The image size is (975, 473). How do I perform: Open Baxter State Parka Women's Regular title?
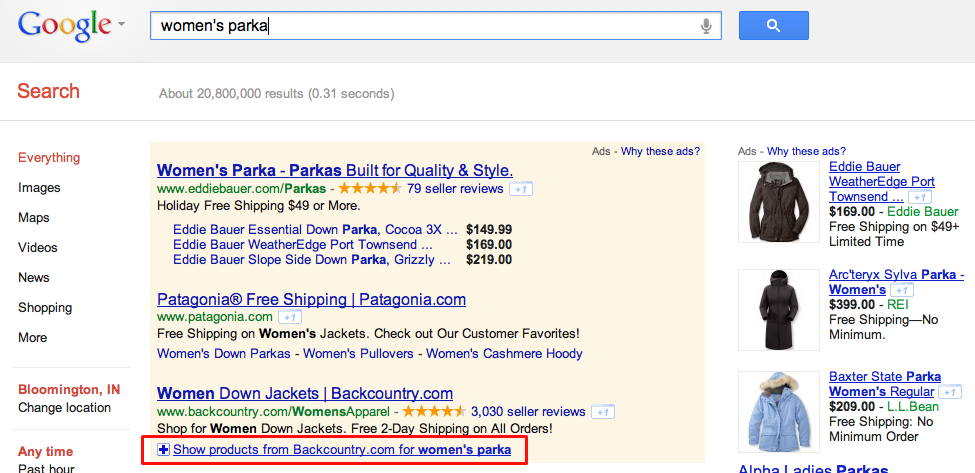click(x=885, y=384)
